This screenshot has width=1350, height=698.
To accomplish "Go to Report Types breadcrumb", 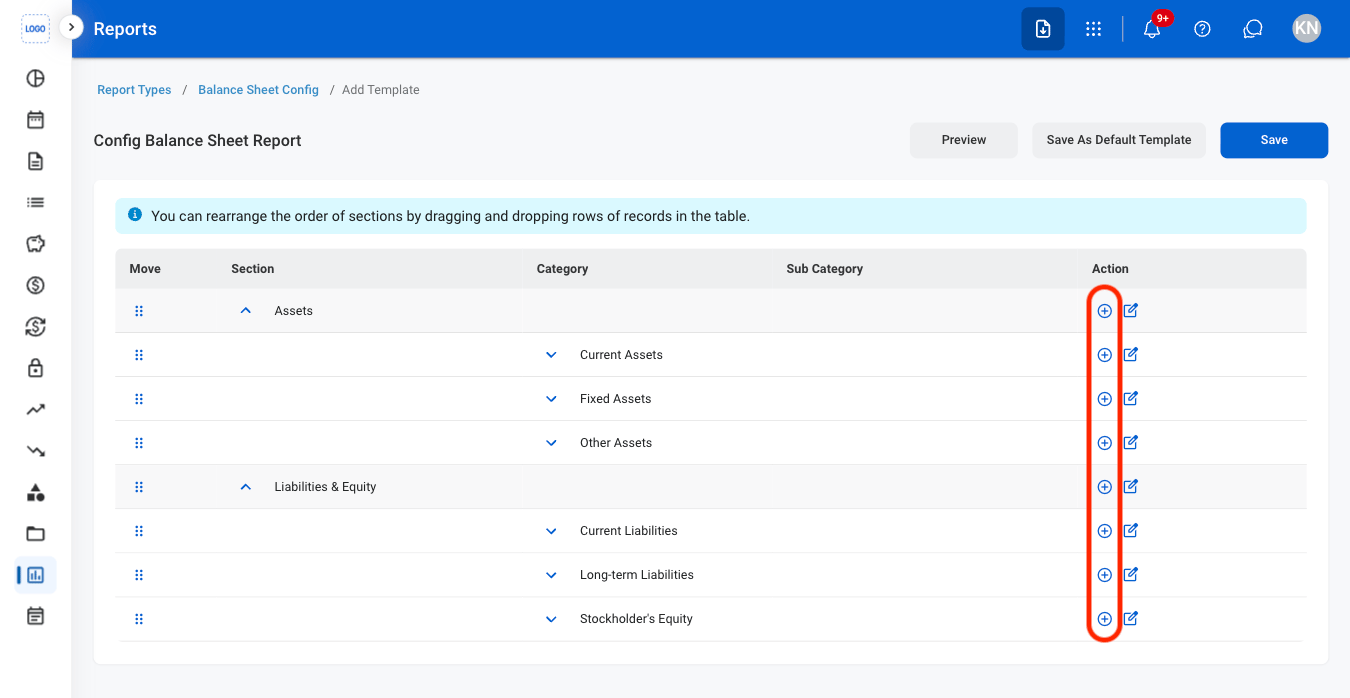I will [x=134, y=90].
